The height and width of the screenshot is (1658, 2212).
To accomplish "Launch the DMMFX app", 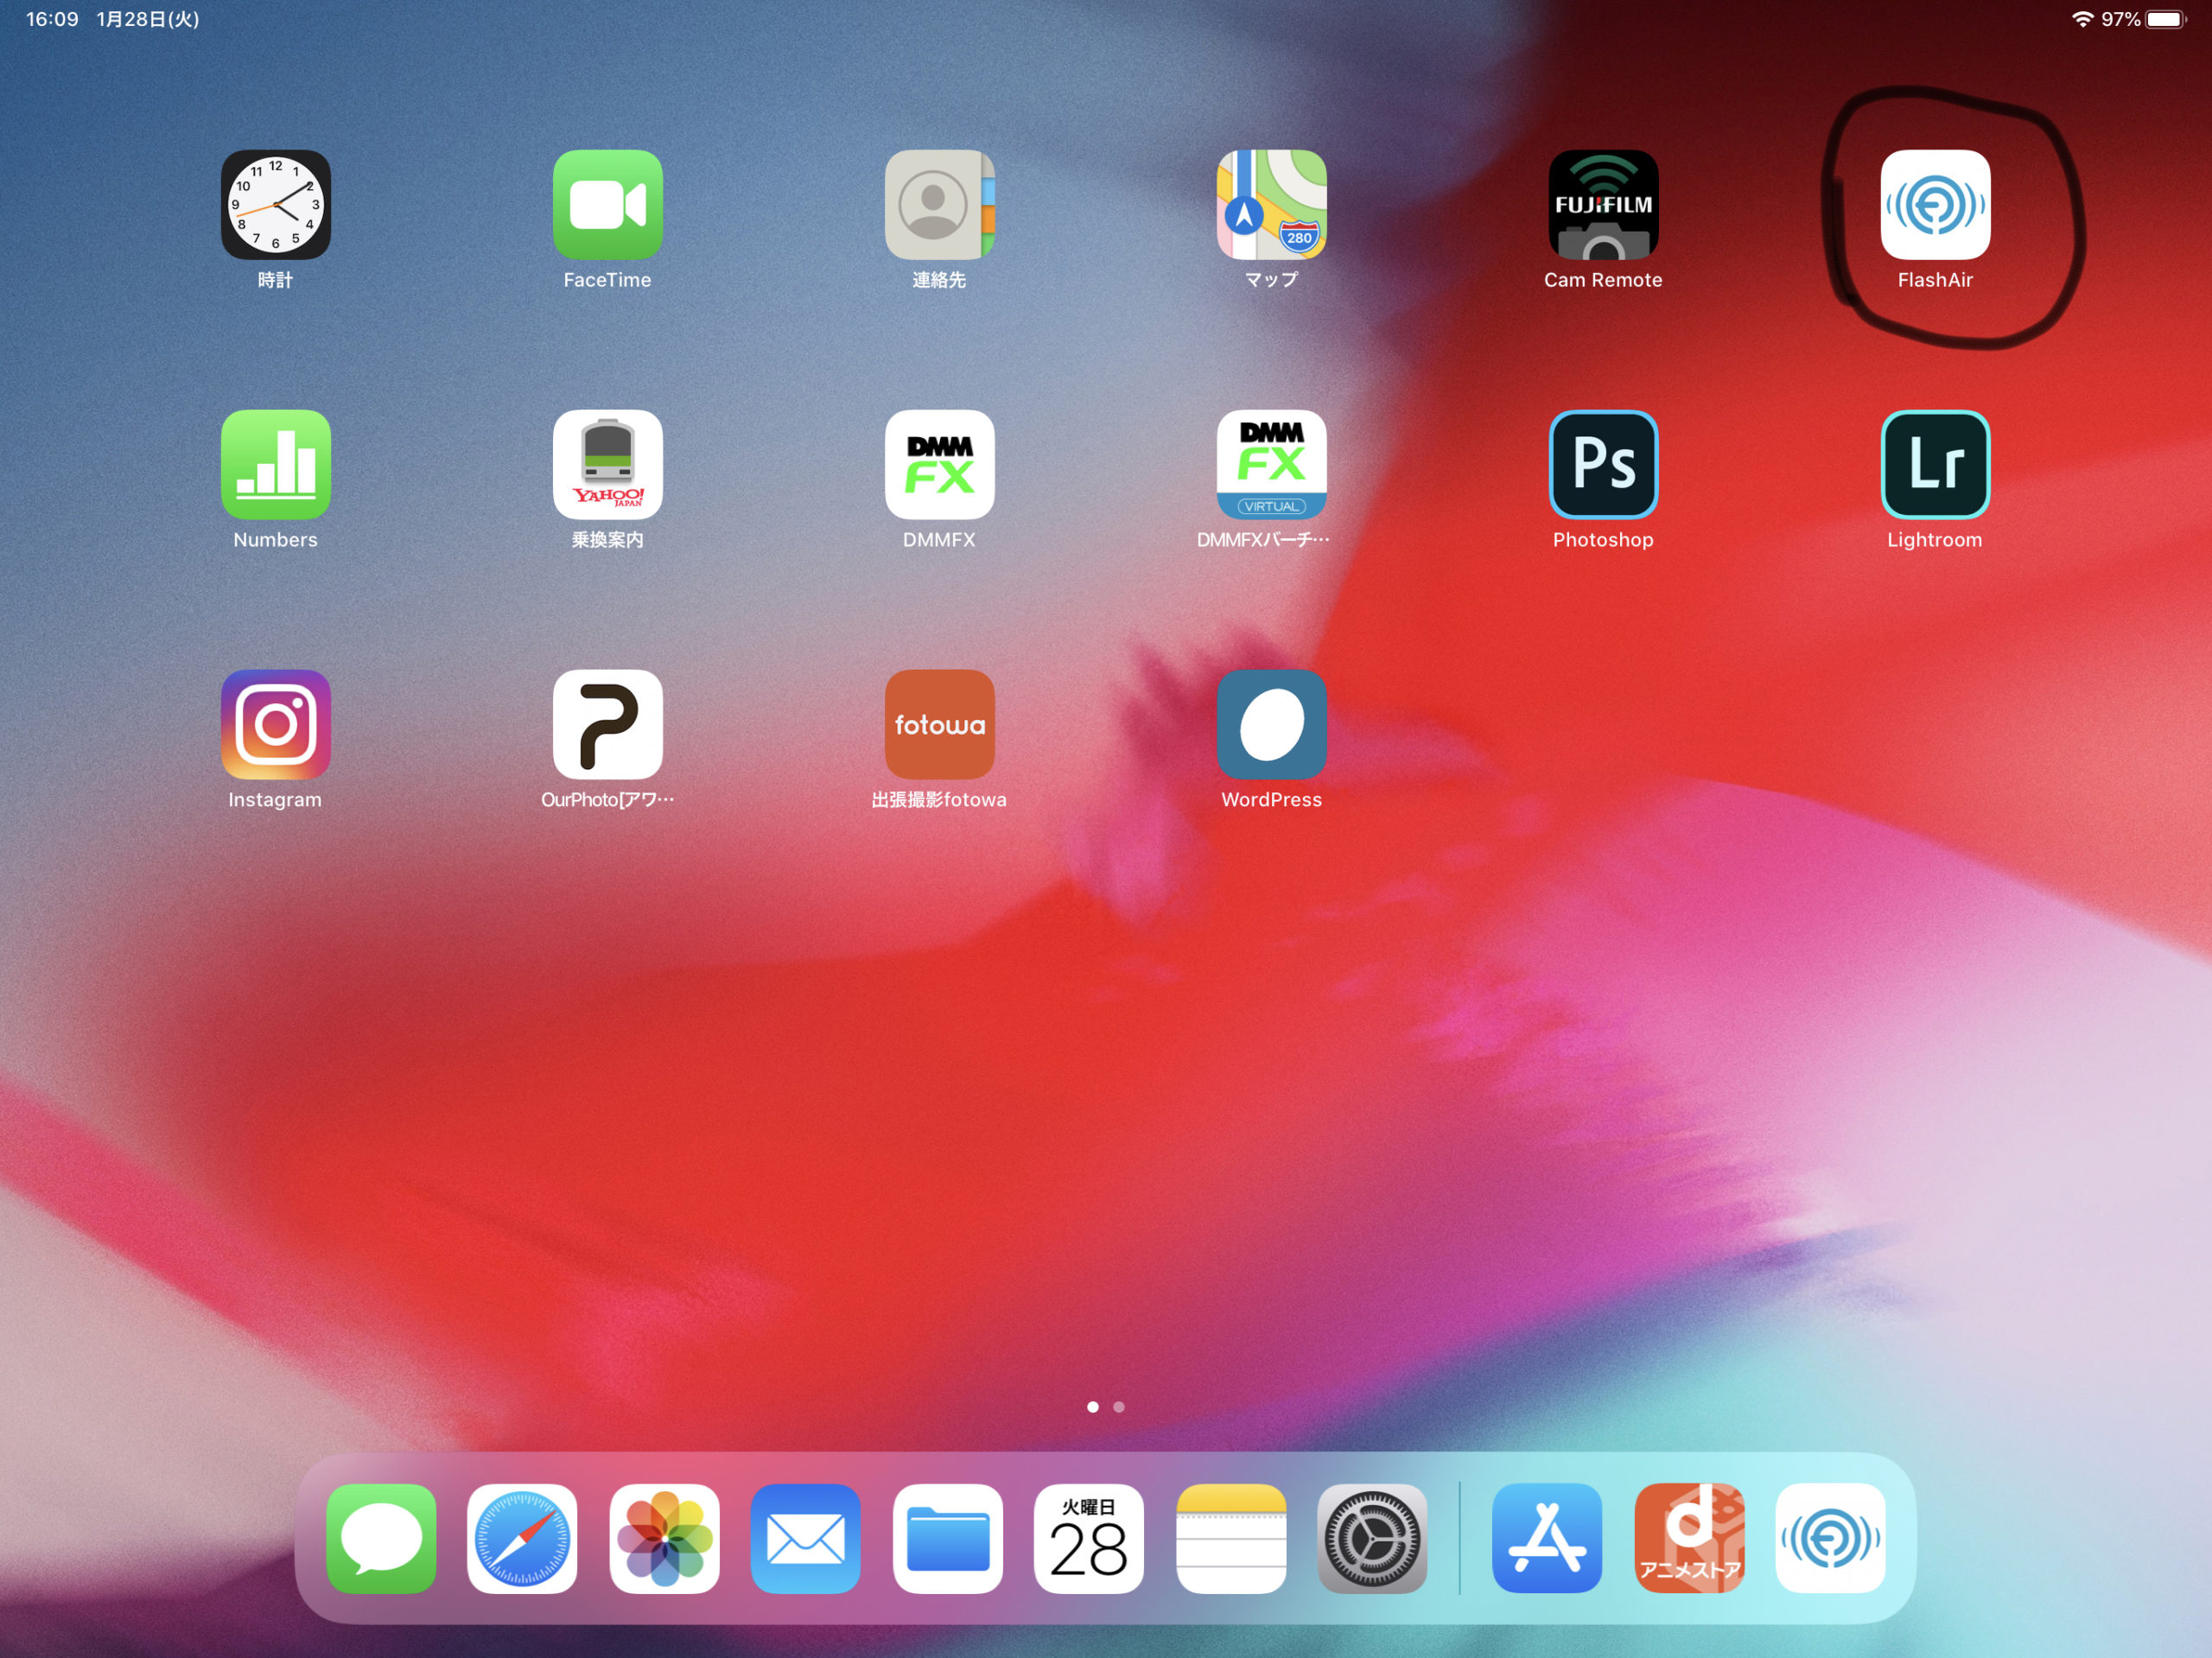I will click(x=939, y=465).
